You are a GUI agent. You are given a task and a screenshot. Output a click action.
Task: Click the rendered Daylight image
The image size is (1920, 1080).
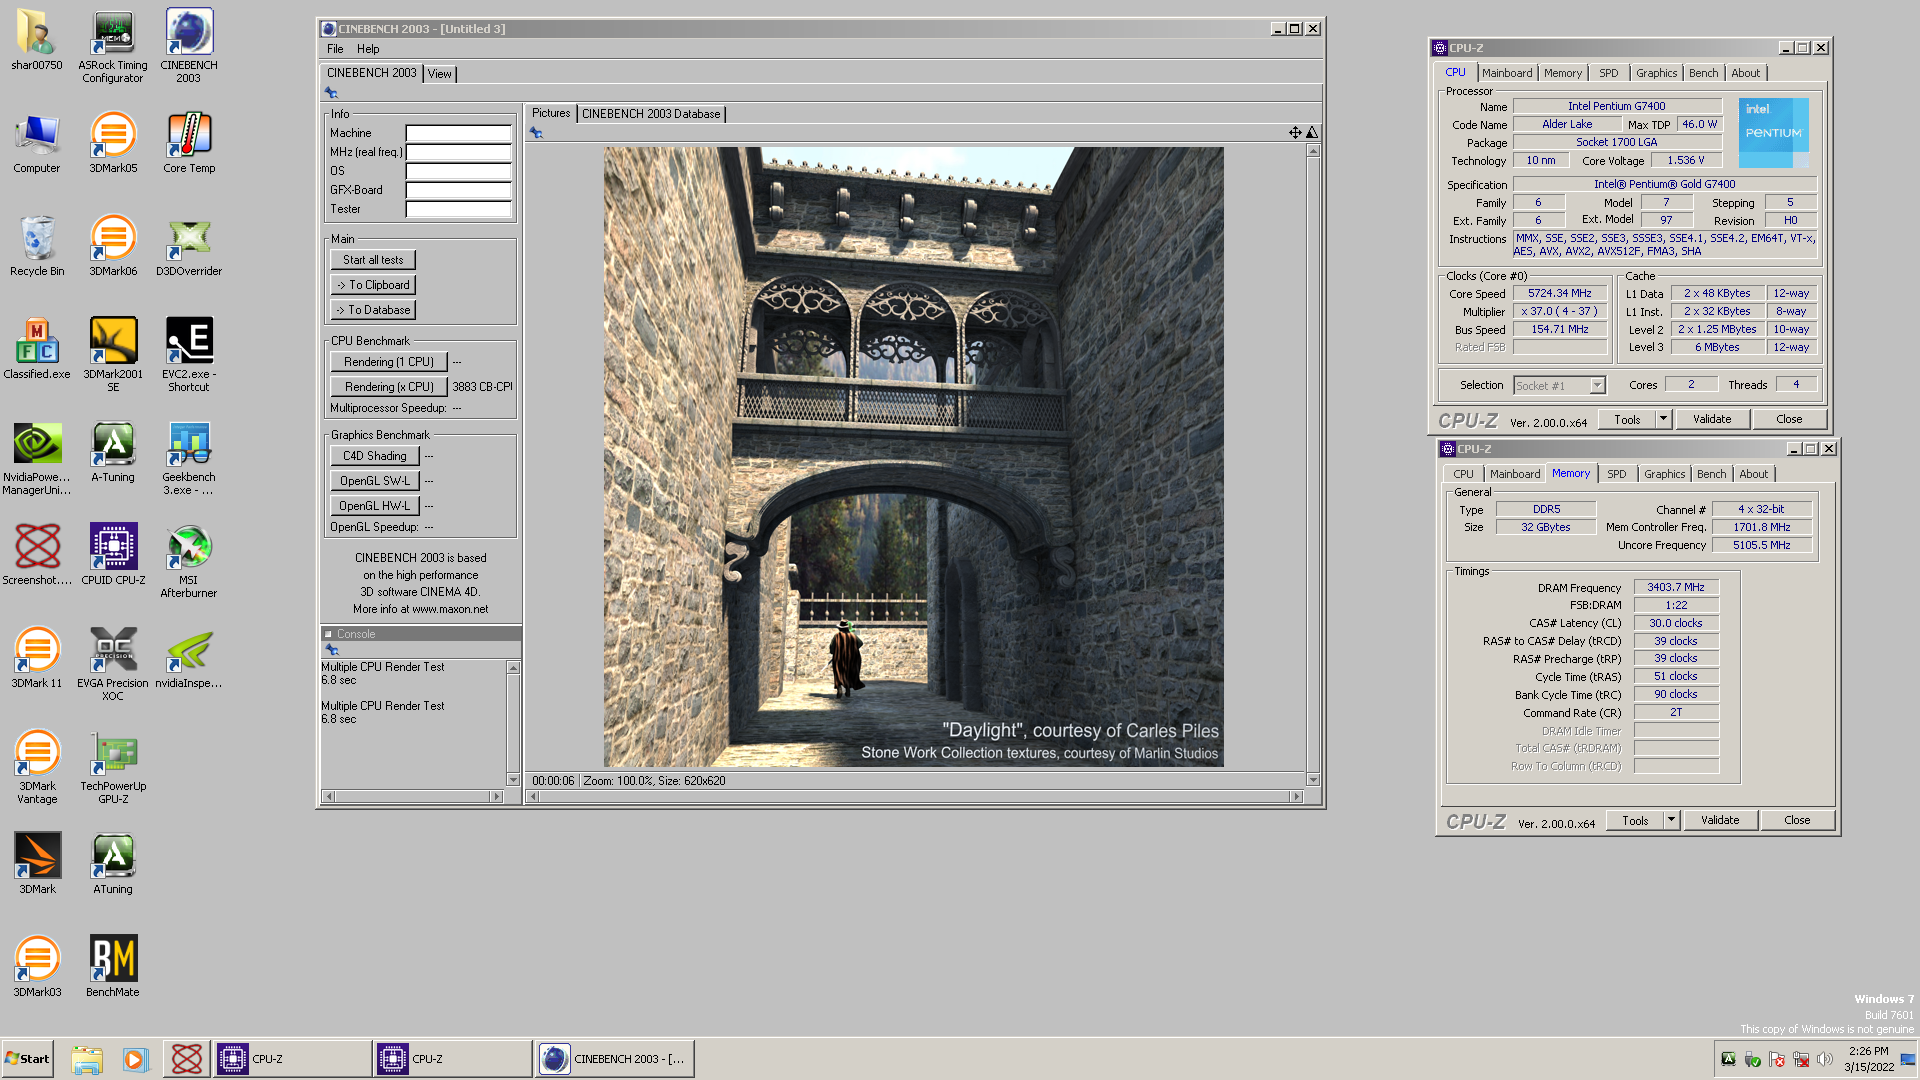tap(913, 457)
